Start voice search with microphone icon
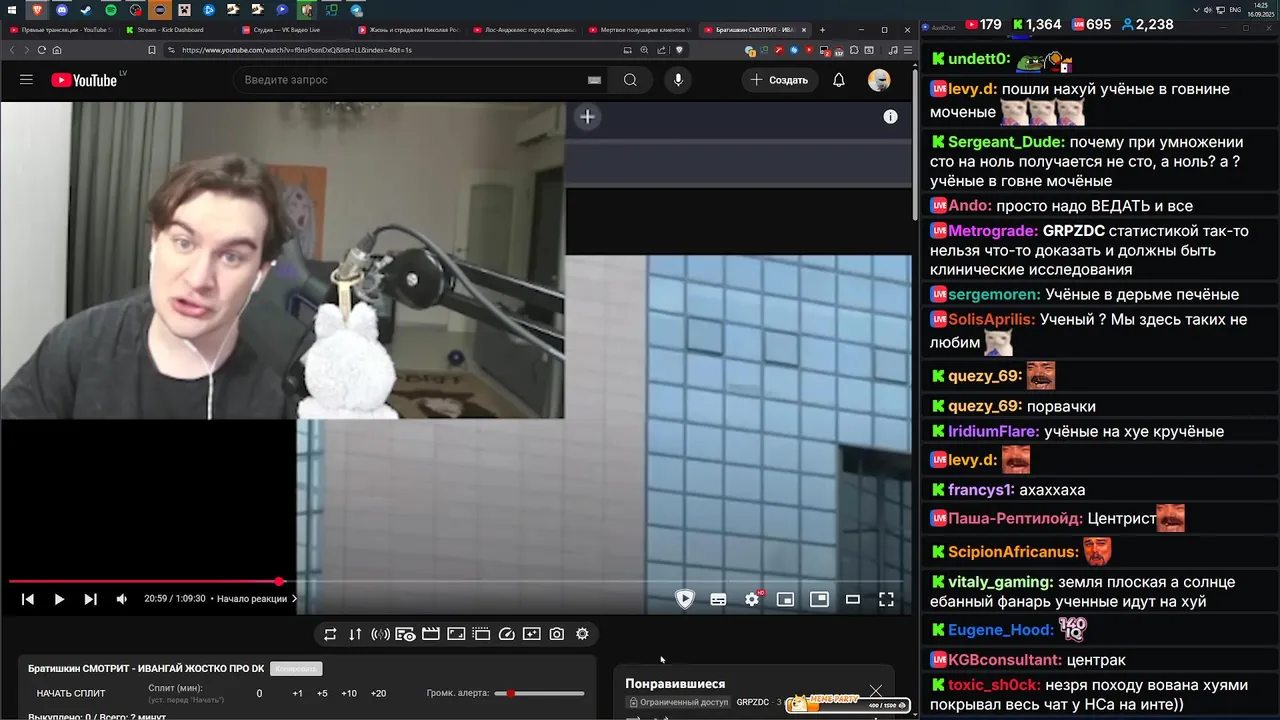This screenshot has width=1280, height=720. pos(678,80)
